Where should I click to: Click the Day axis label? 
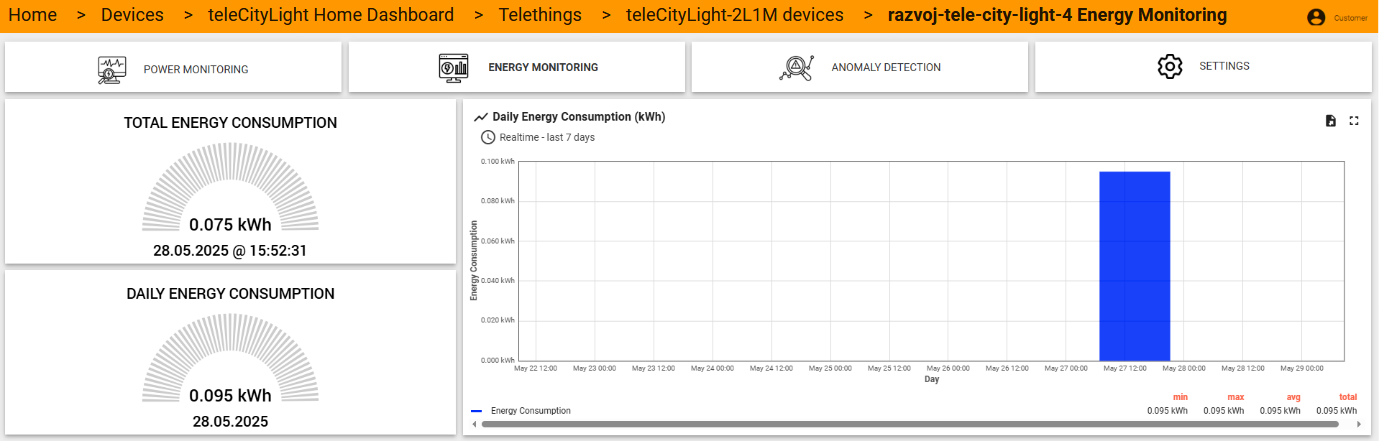point(932,379)
